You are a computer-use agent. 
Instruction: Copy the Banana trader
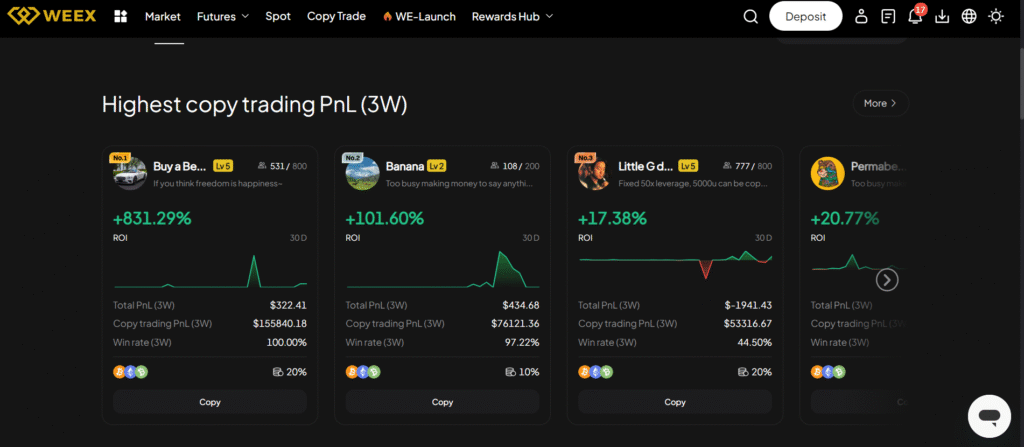(442, 402)
